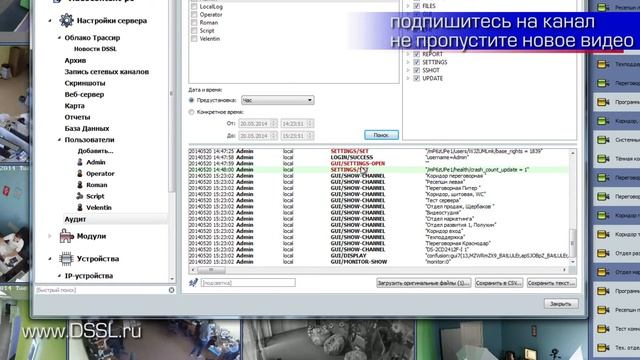Tick the LocalLog checkbox

coord(194,7)
